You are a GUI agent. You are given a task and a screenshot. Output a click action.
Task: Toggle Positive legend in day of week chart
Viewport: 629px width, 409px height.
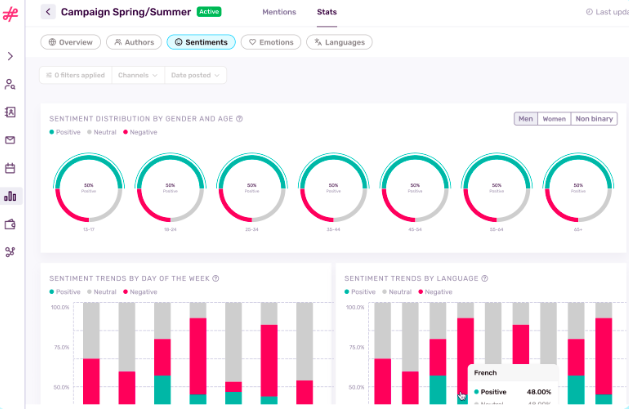click(x=65, y=292)
